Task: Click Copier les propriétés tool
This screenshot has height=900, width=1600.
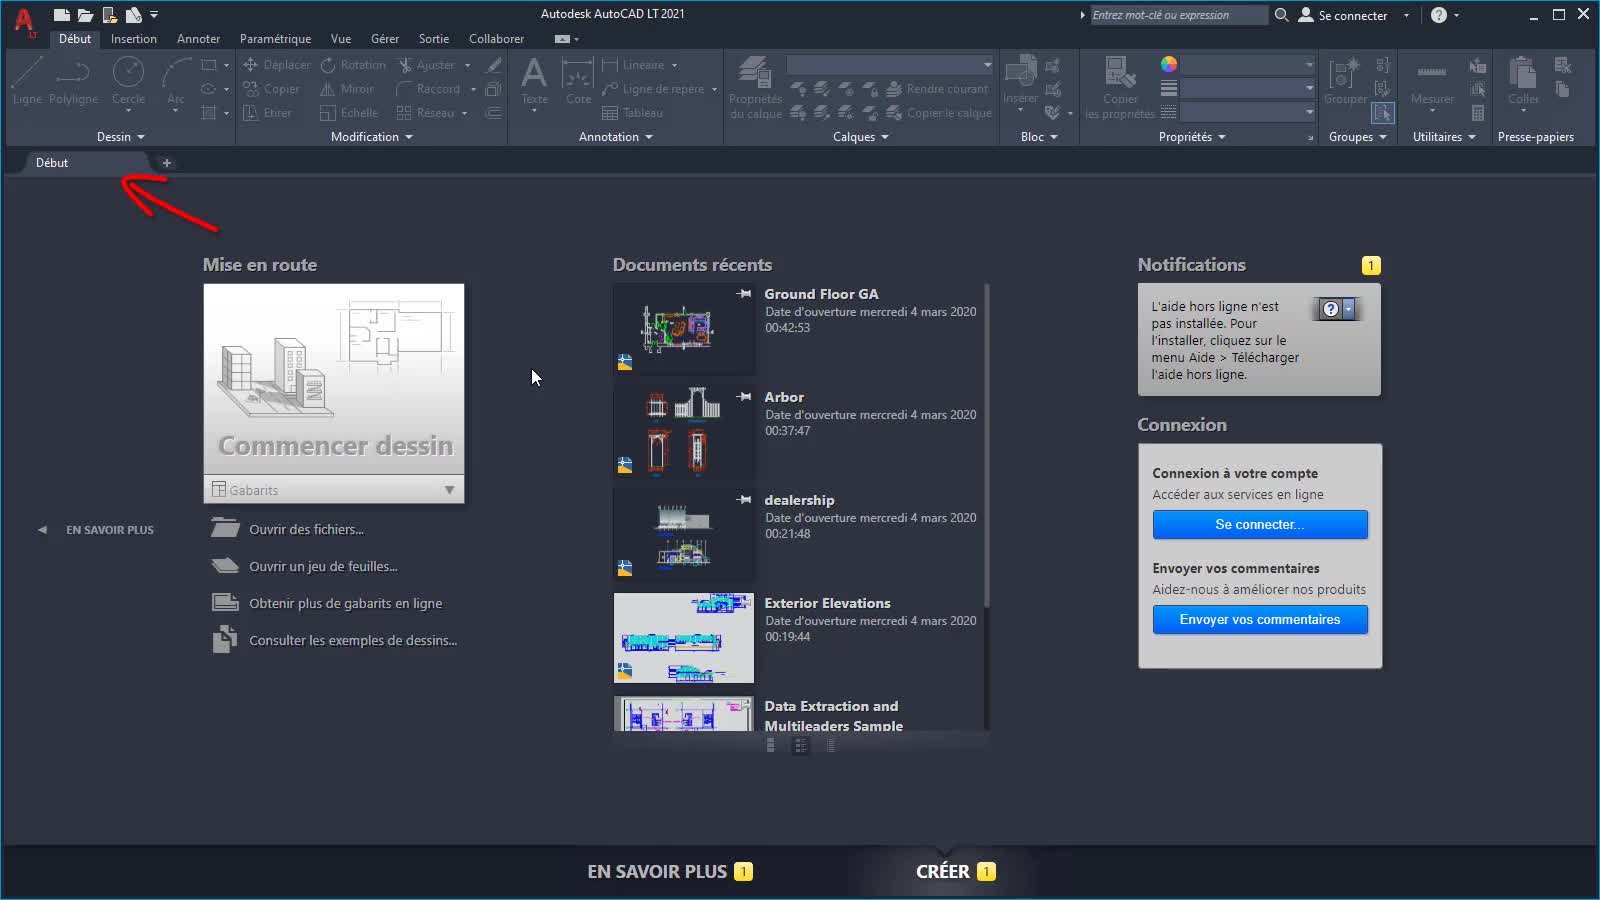Action: pyautogui.click(x=1120, y=88)
